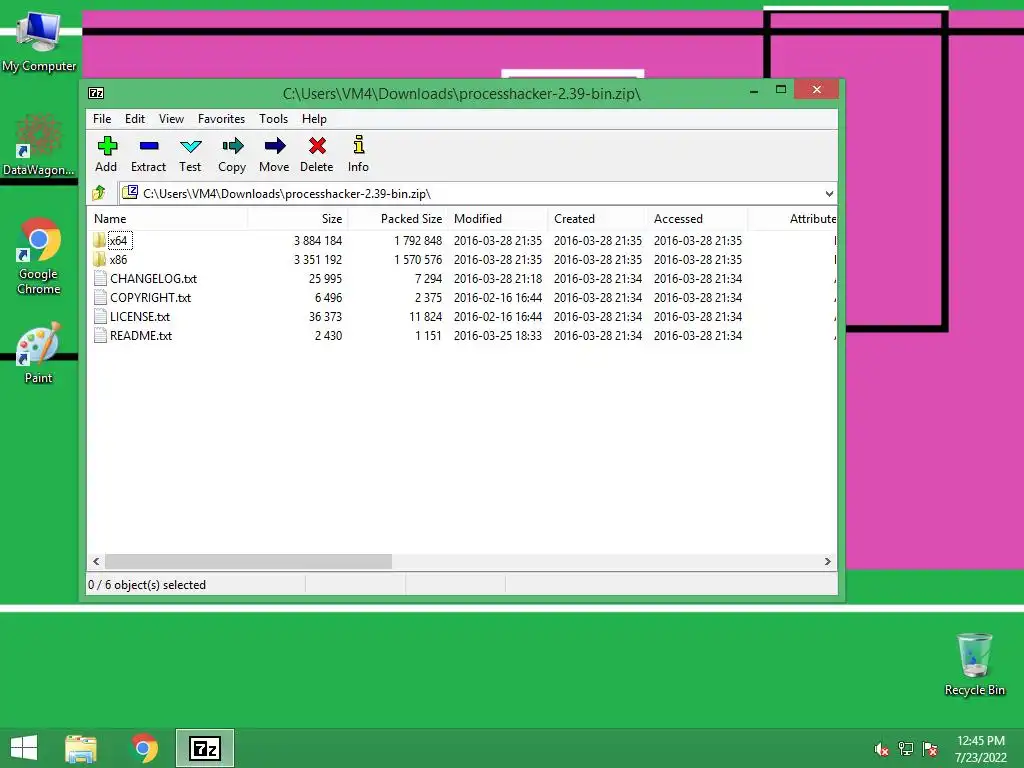Click the status bar selection count
Viewport: 1024px width, 768px height.
point(147,584)
